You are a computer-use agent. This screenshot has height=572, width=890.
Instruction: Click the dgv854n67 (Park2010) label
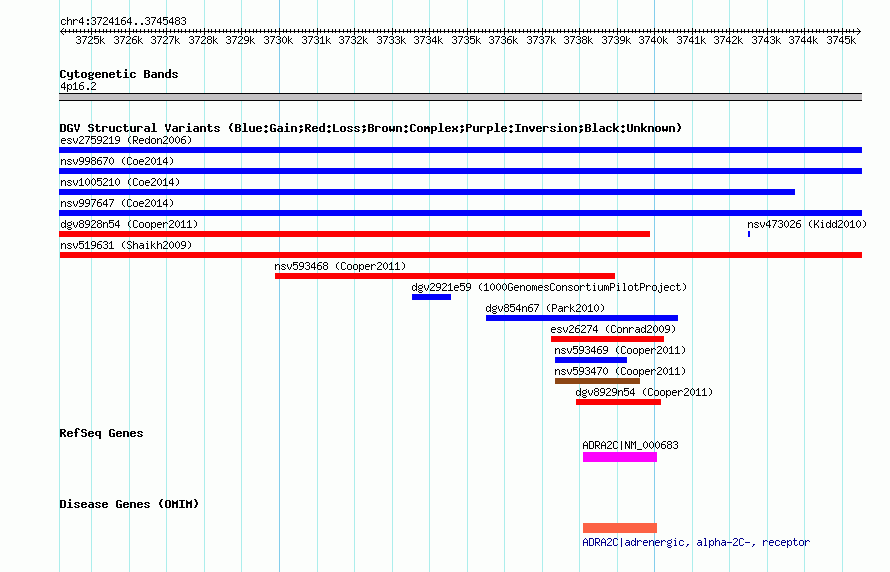tap(545, 308)
